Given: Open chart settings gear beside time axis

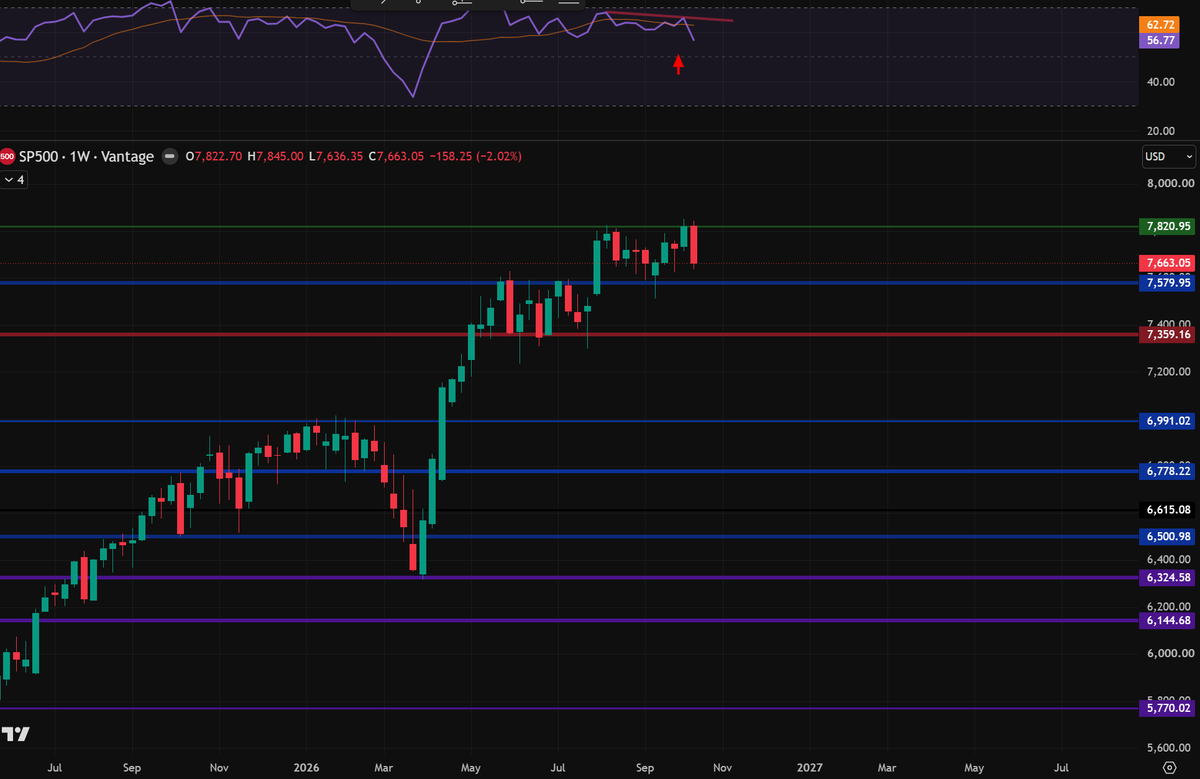Looking at the screenshot, I should click(x=1169, y=767).
